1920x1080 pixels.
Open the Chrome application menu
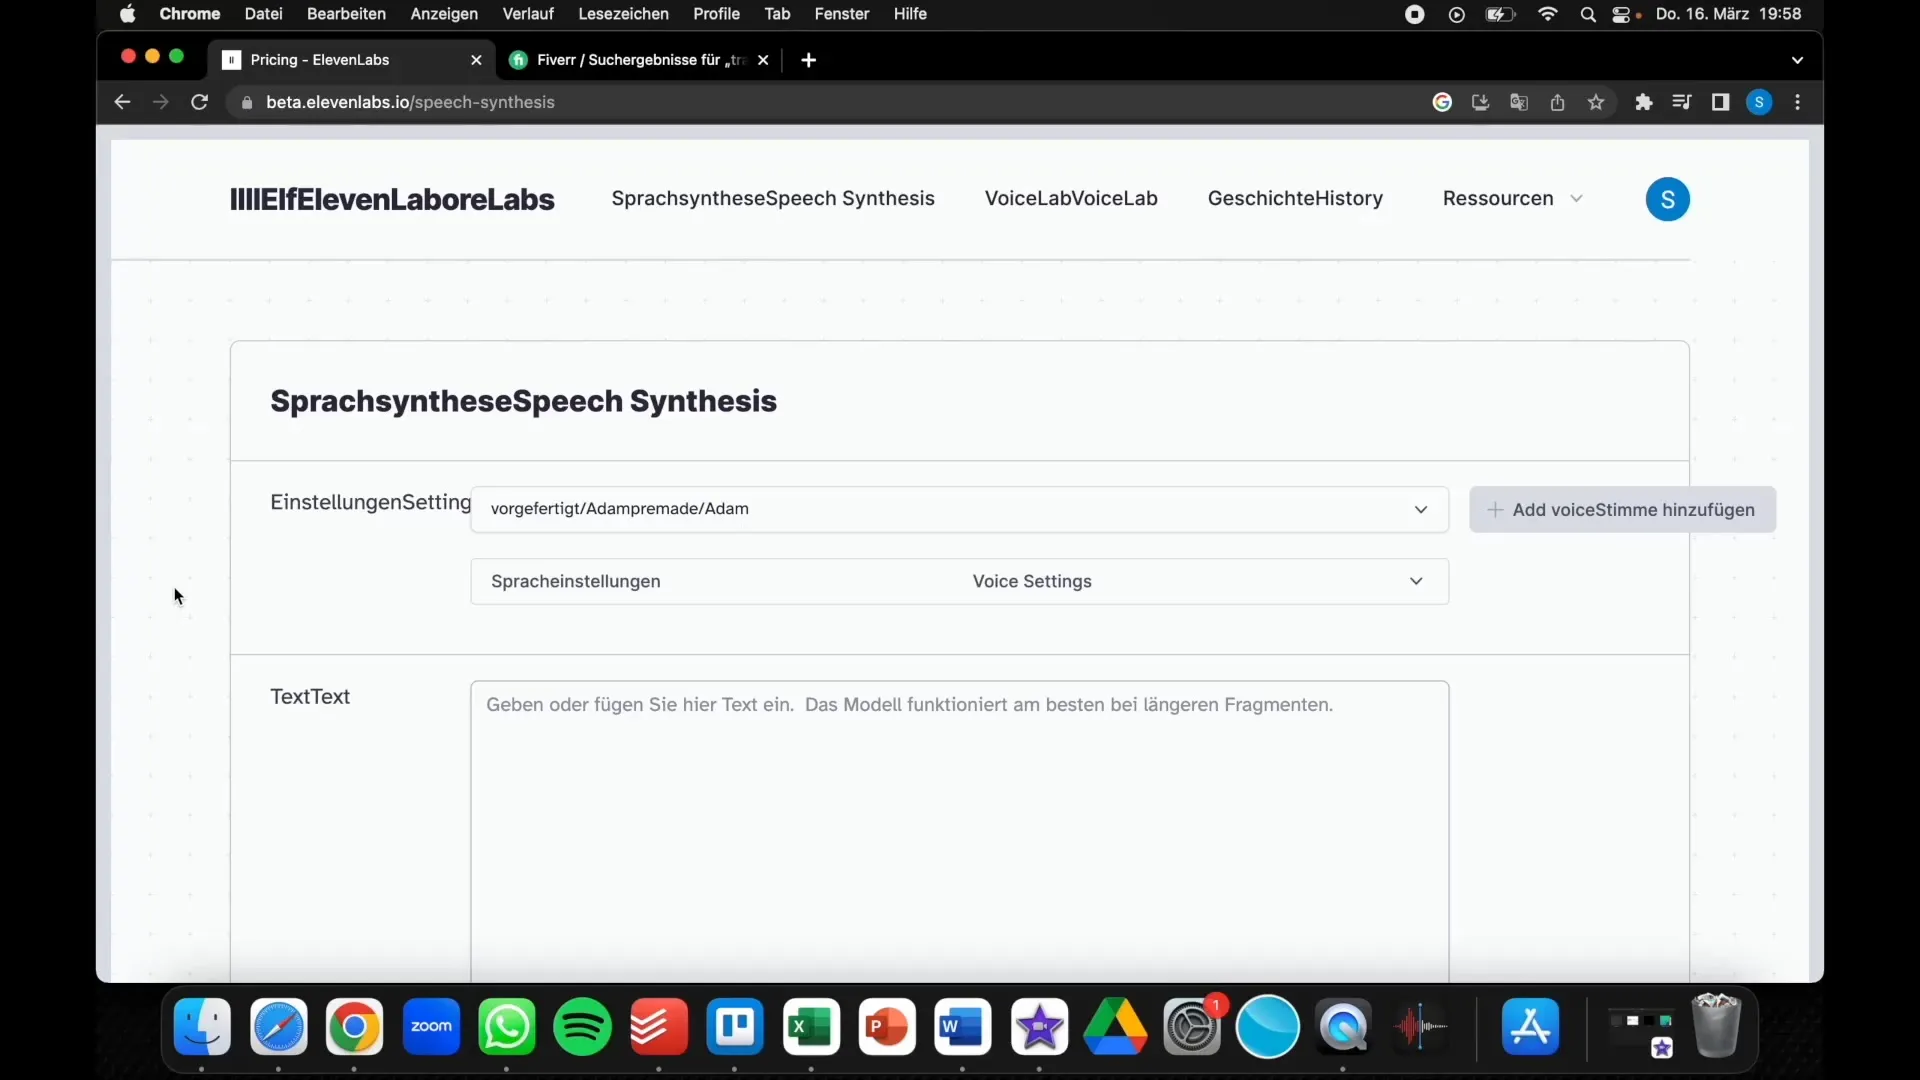click(189, 14)
